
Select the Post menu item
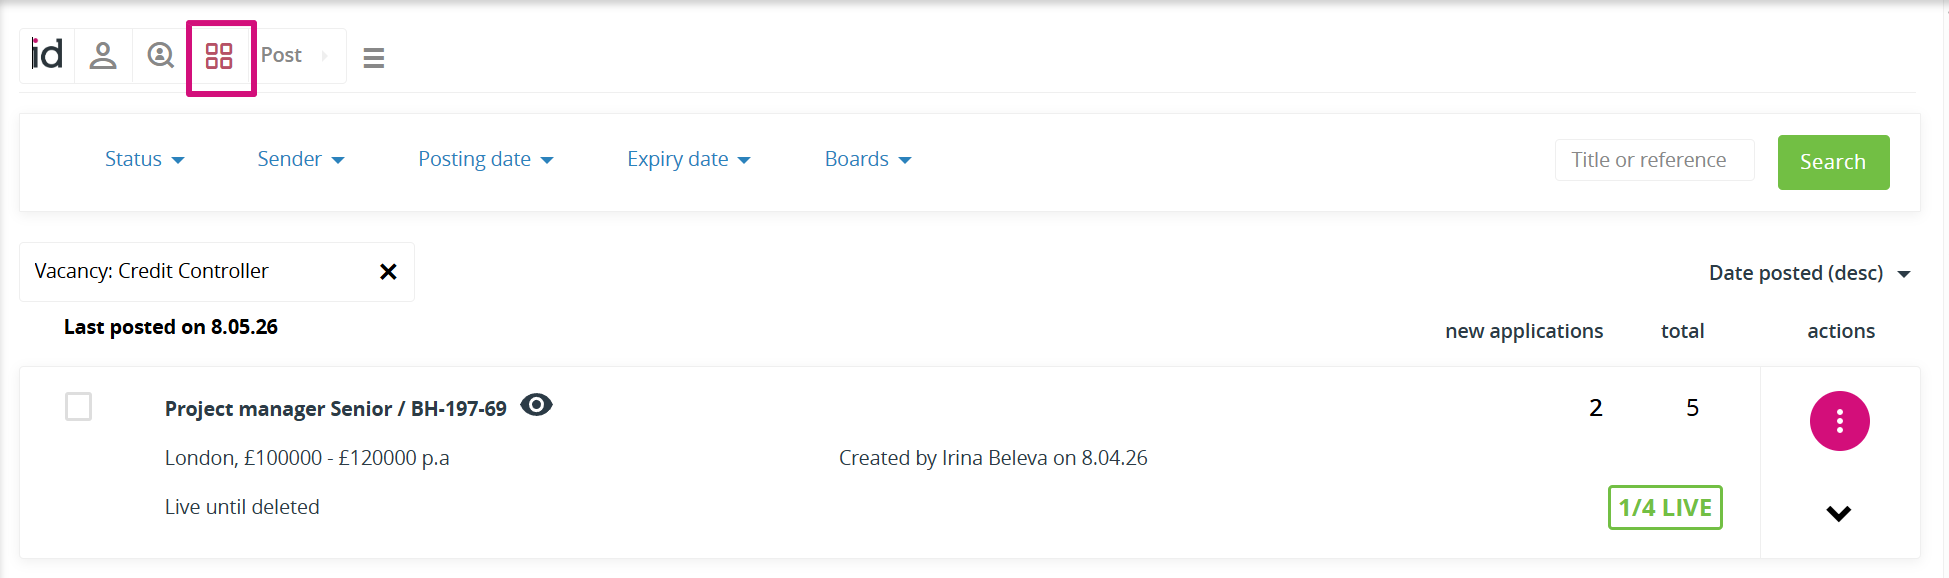pos(282,55)
